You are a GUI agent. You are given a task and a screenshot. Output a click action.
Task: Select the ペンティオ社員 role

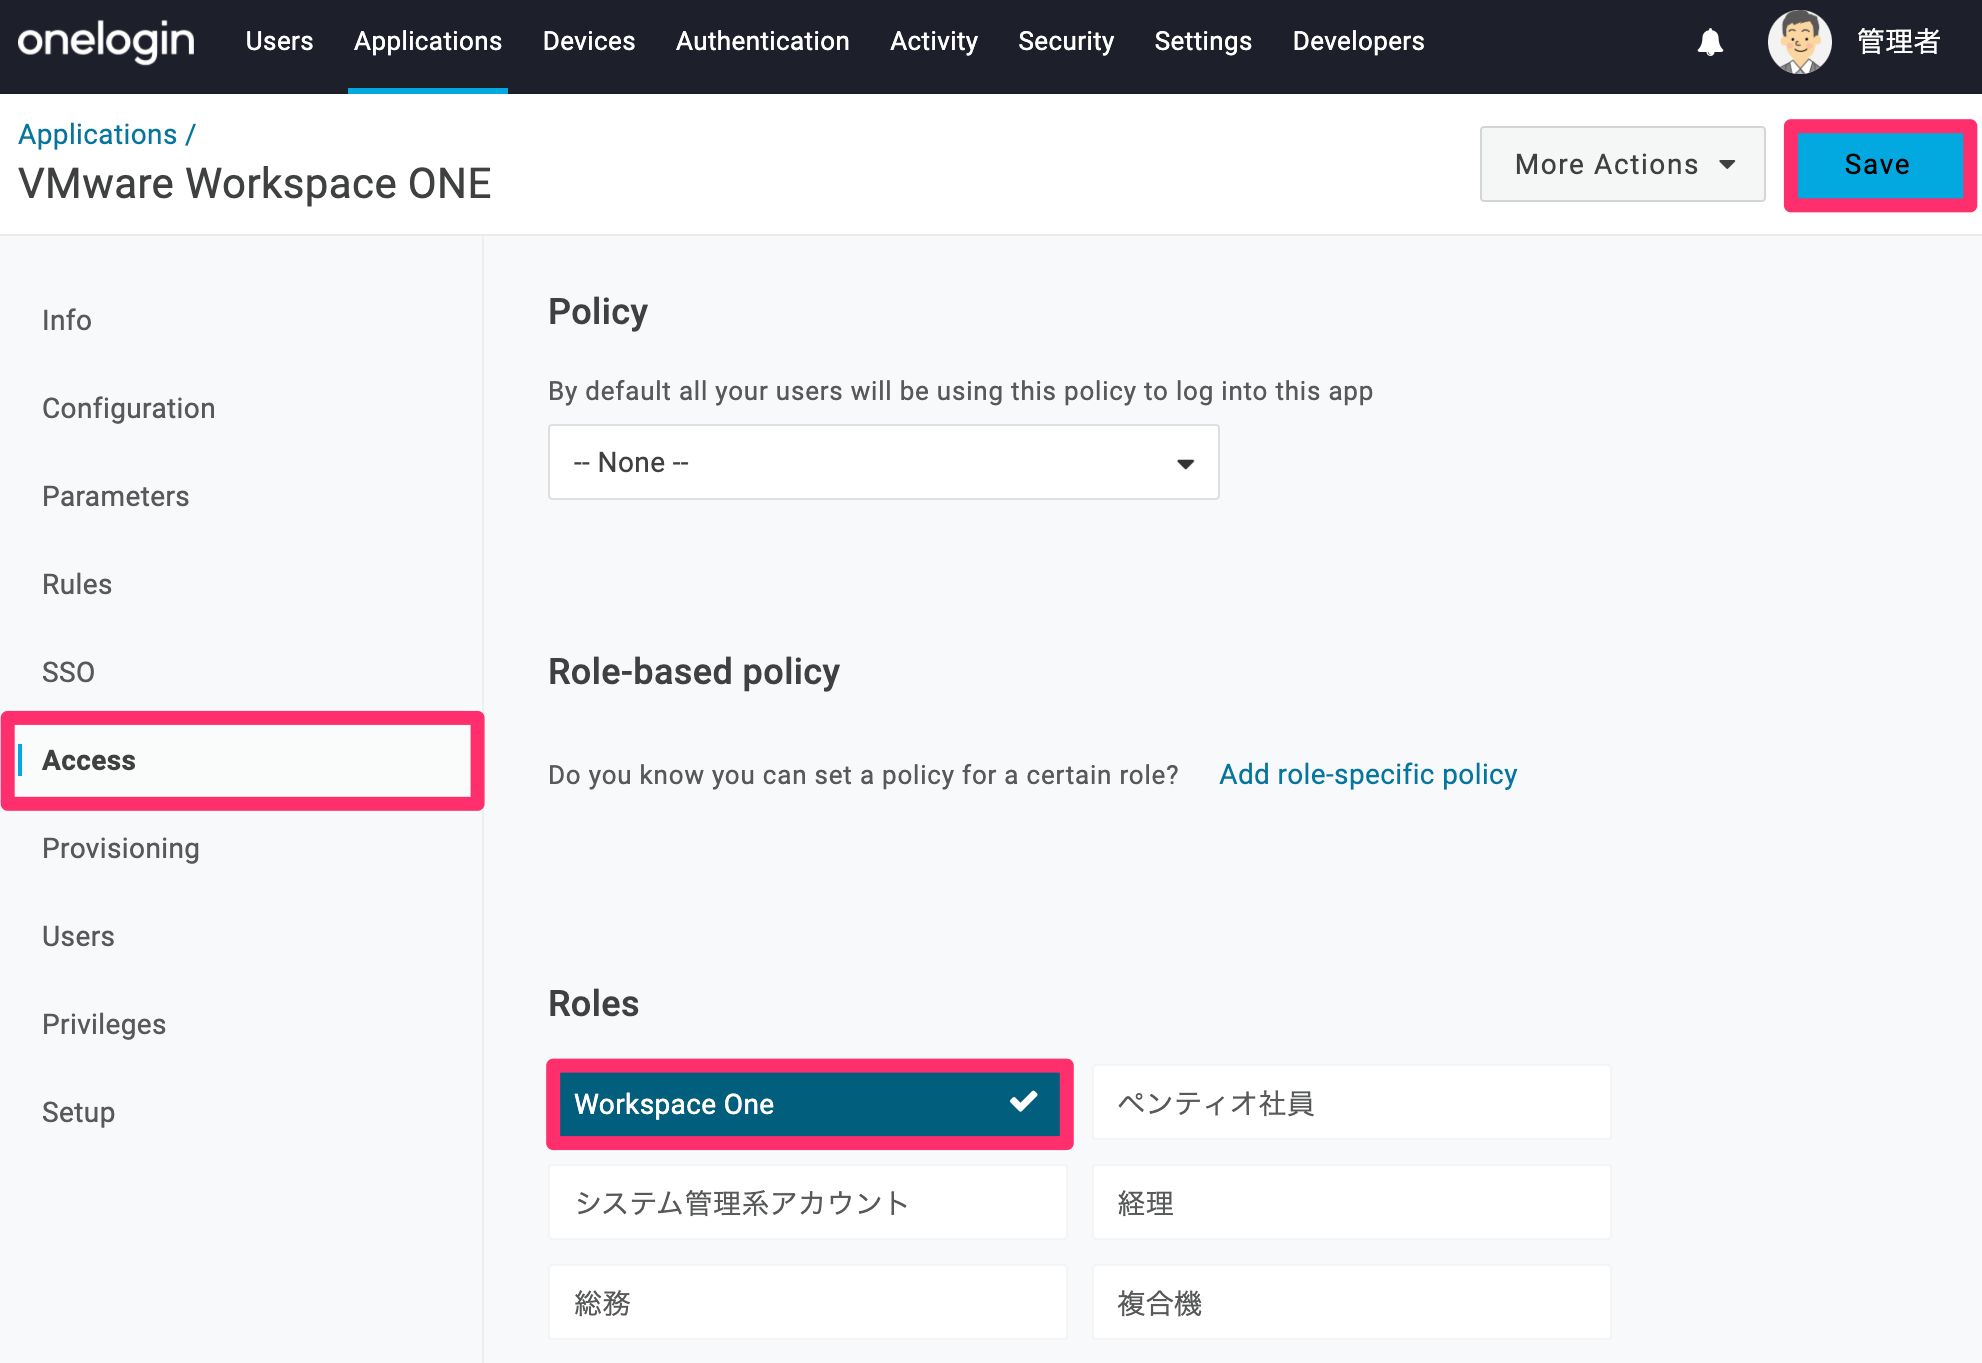tap(1351, 1103)
